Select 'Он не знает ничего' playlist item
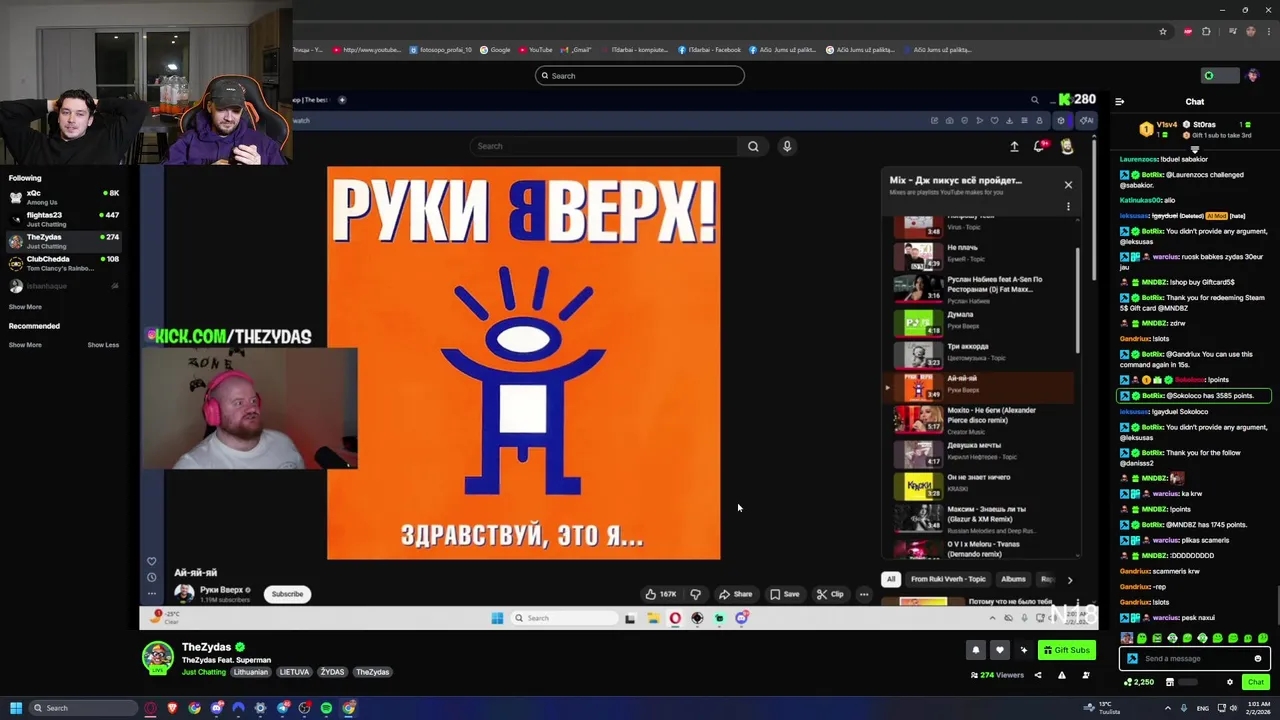Viewport: 1280px width, 720px height. 980,484
